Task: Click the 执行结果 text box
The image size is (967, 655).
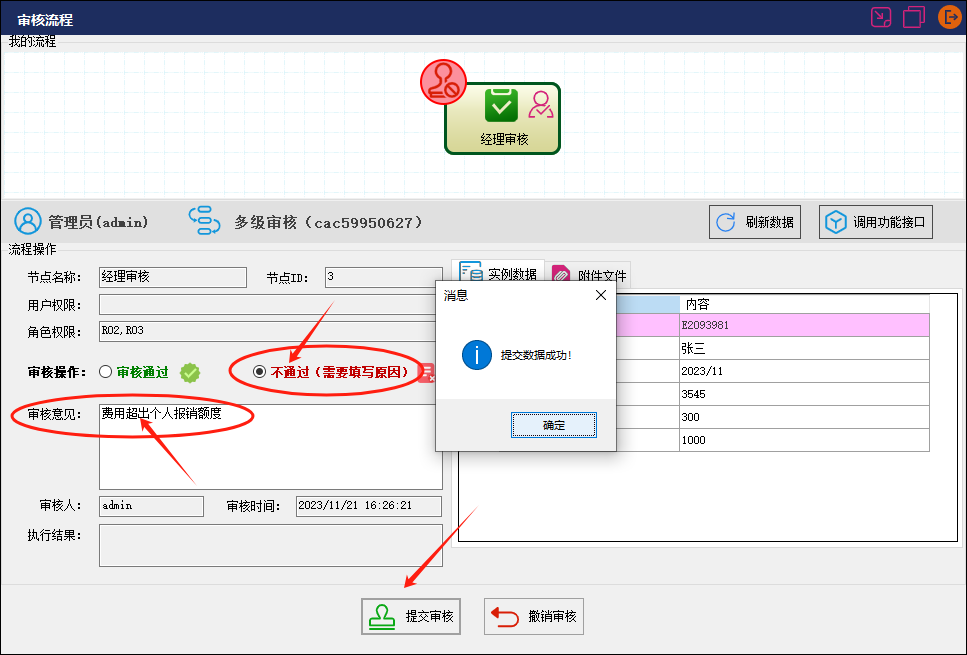Action: [x=271, y=545]
